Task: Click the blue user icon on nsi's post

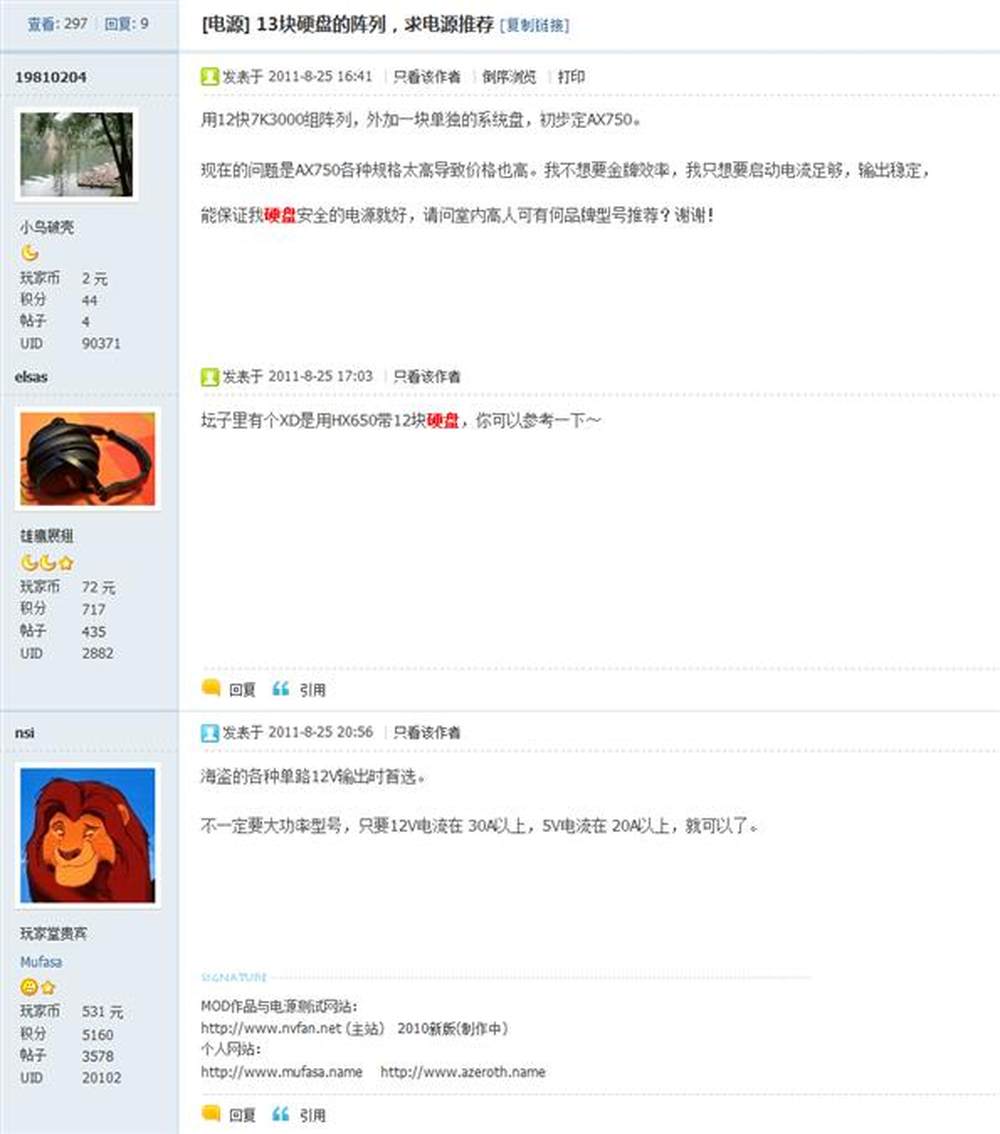Action: 210,733
